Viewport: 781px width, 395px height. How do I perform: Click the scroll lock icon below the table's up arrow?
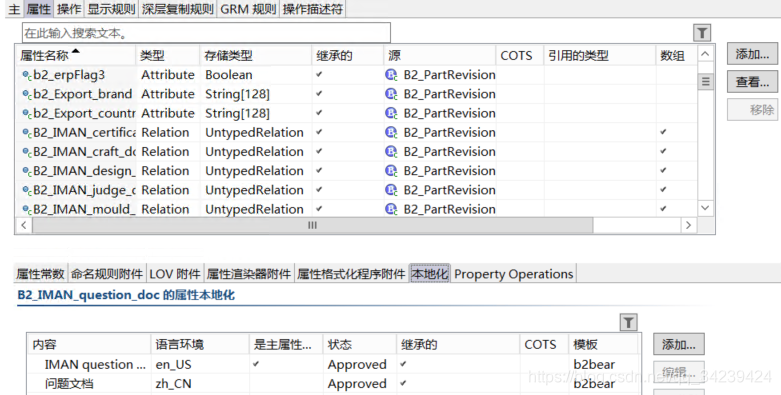click(705, 82)
